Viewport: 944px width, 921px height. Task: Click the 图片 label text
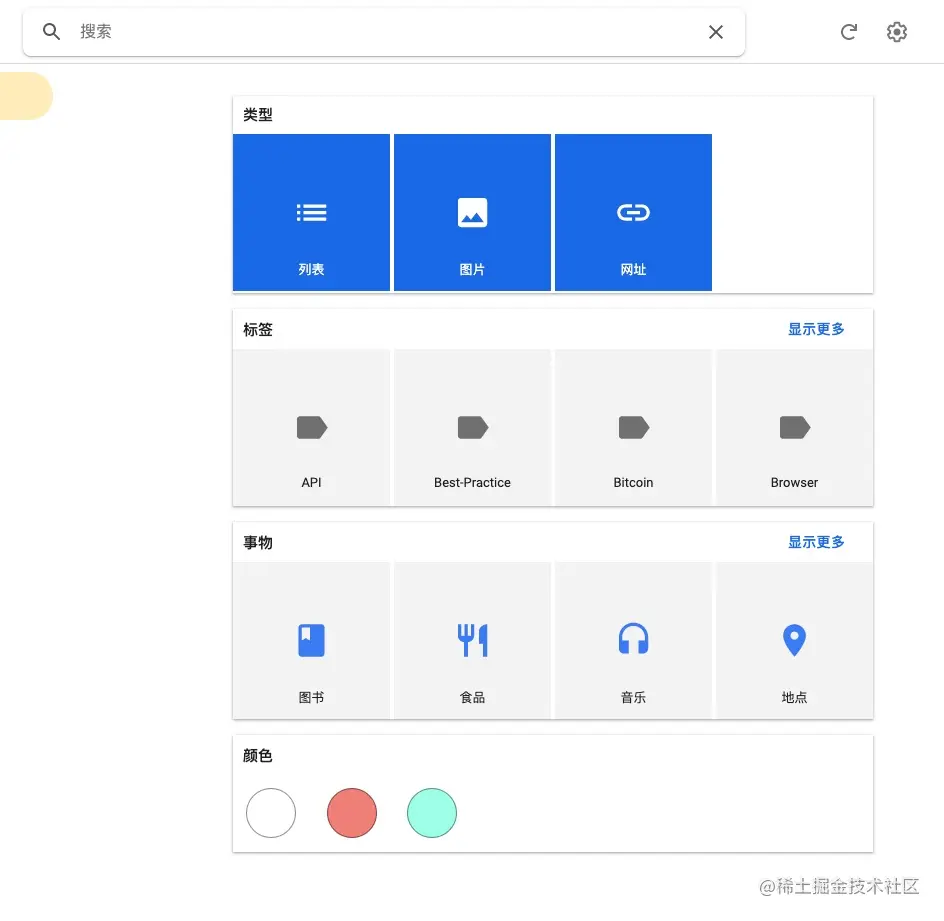coord(472,269)
